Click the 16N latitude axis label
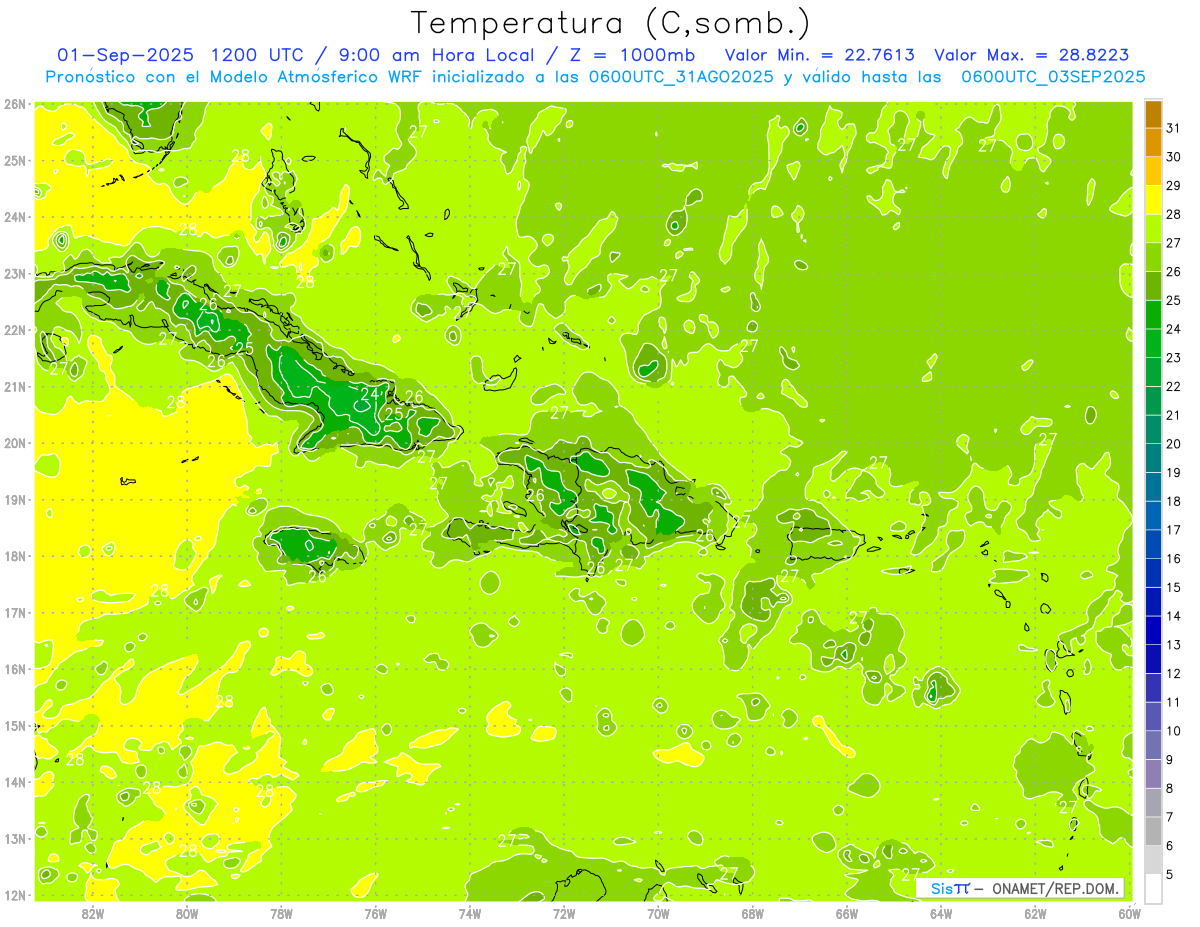 pos(15,669)
